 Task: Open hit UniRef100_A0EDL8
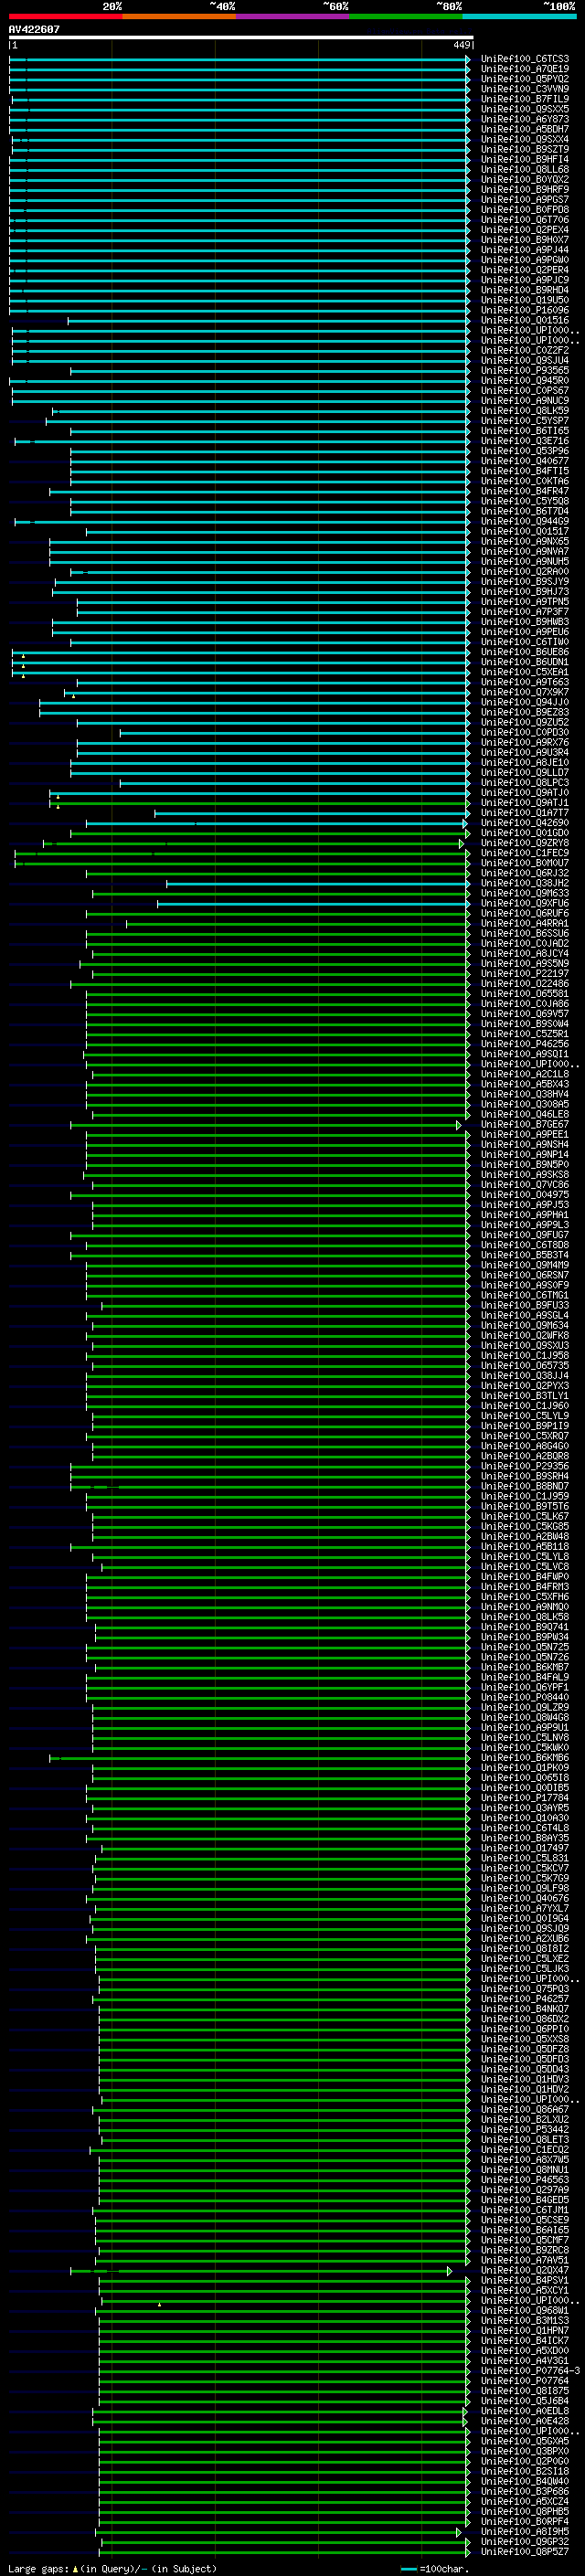point(524,2411)
